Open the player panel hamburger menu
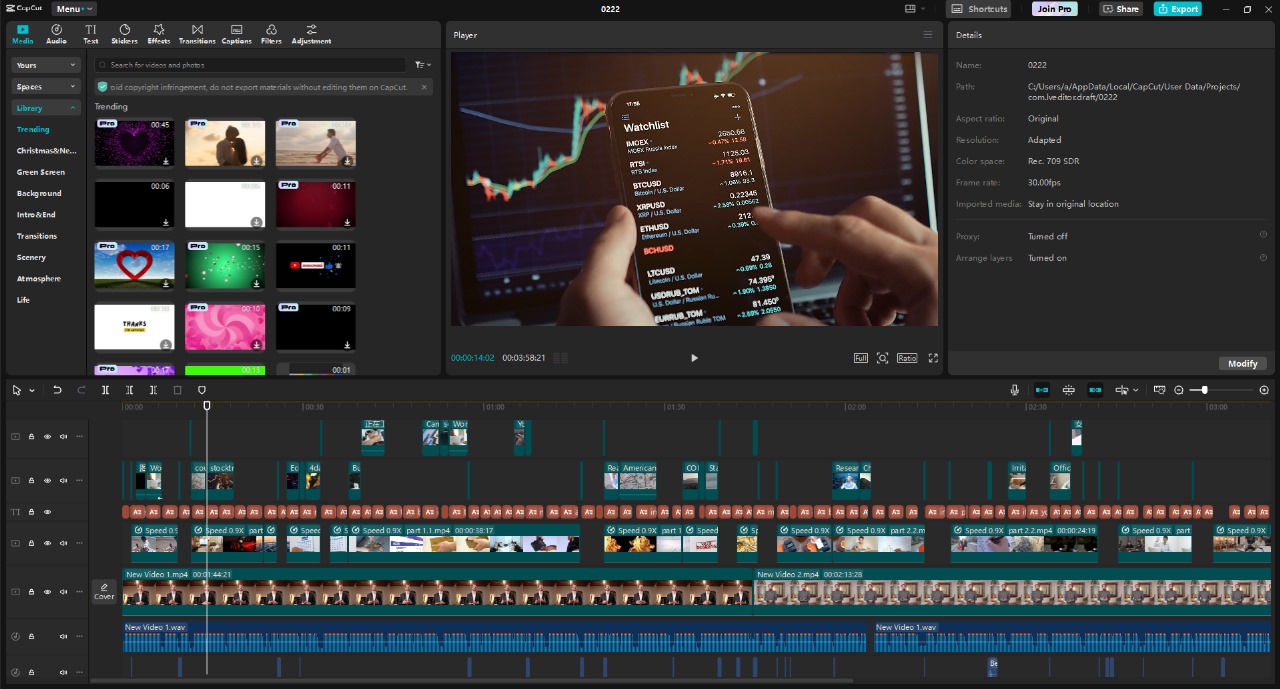 click(x=928, y=35)
